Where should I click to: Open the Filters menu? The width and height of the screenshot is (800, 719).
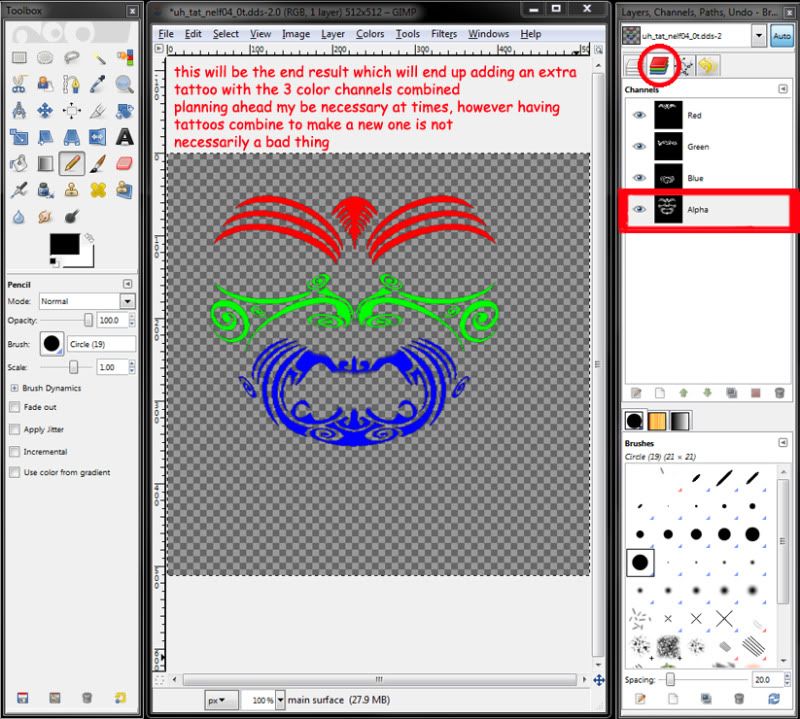click(x=443, y=33)
